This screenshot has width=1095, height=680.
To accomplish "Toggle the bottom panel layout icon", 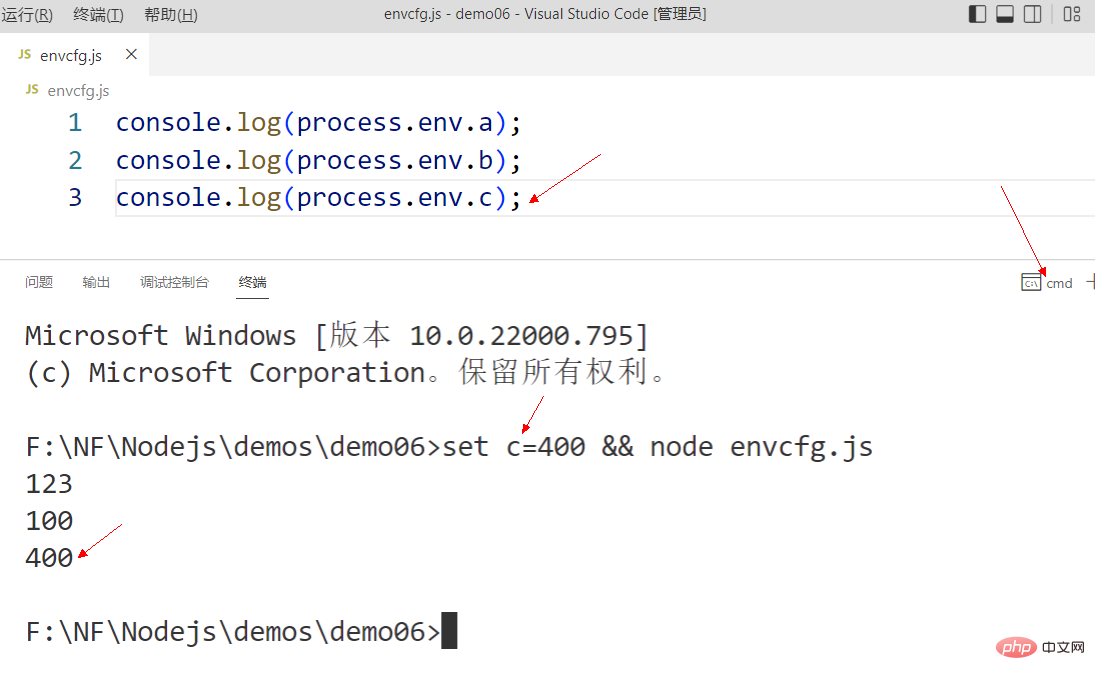I will pyautogui.click(x=1006, y=14).
